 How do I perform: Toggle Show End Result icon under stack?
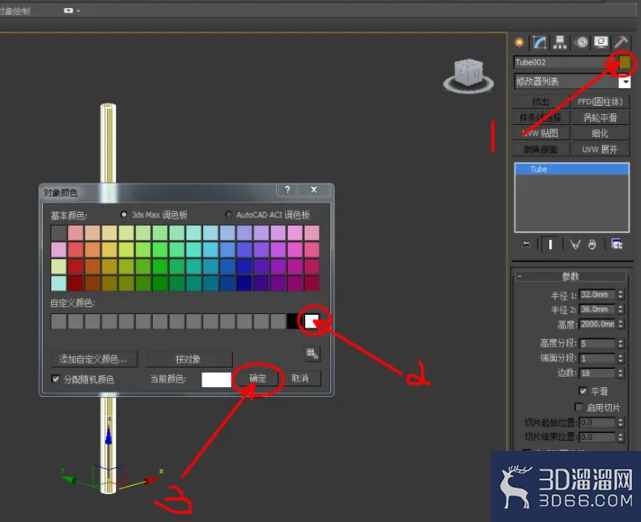click(550, 244)
